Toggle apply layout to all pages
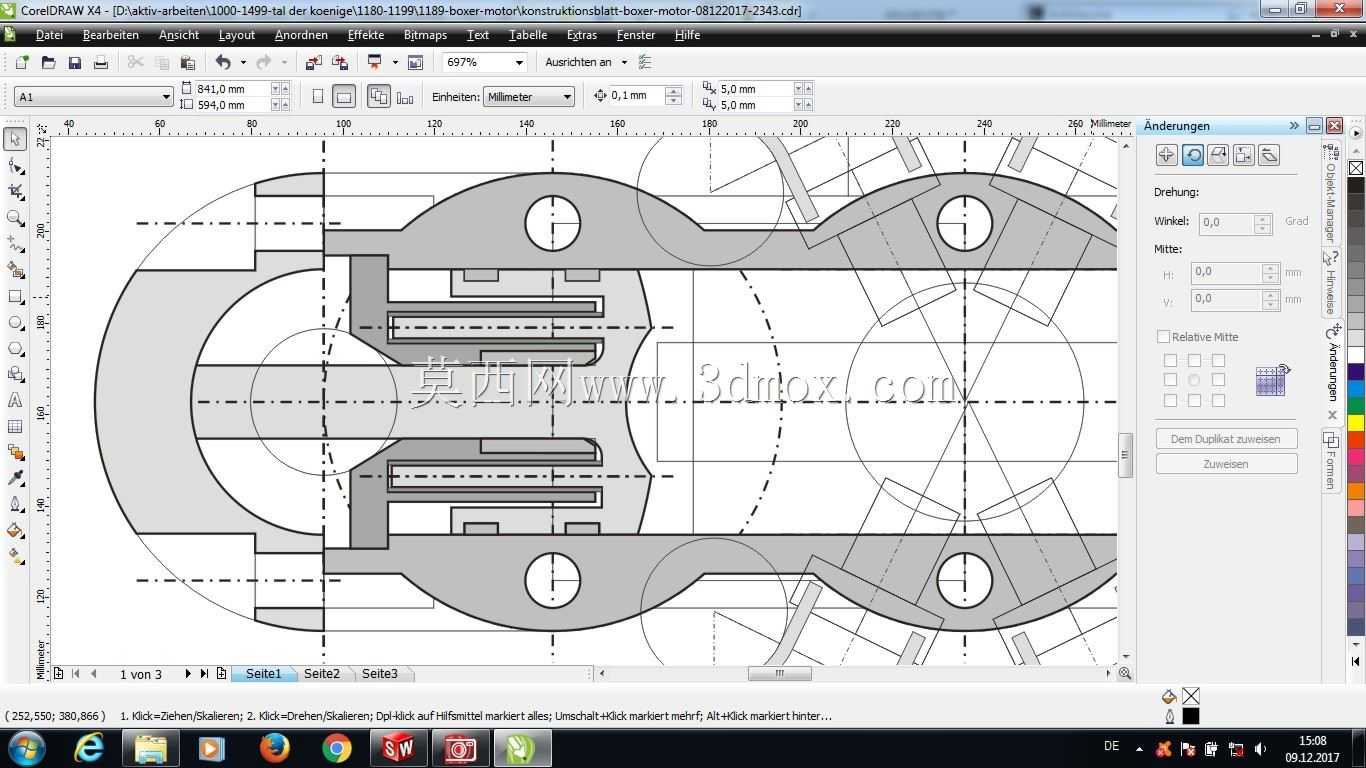The height and width of the screenshot is (768, 1366). (x=379, y=96)
